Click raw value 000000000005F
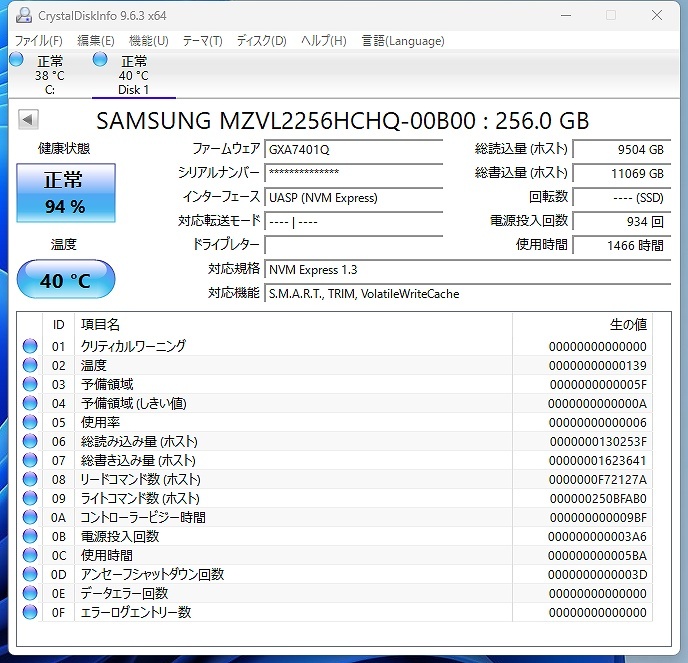The image size is (688, 663). 598,384
